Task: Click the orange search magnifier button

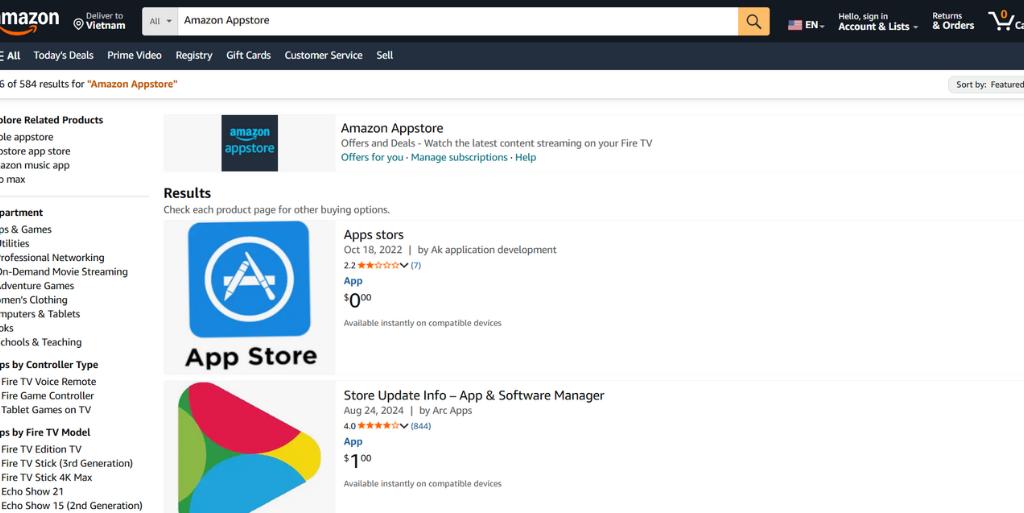Action: [754, 21]
